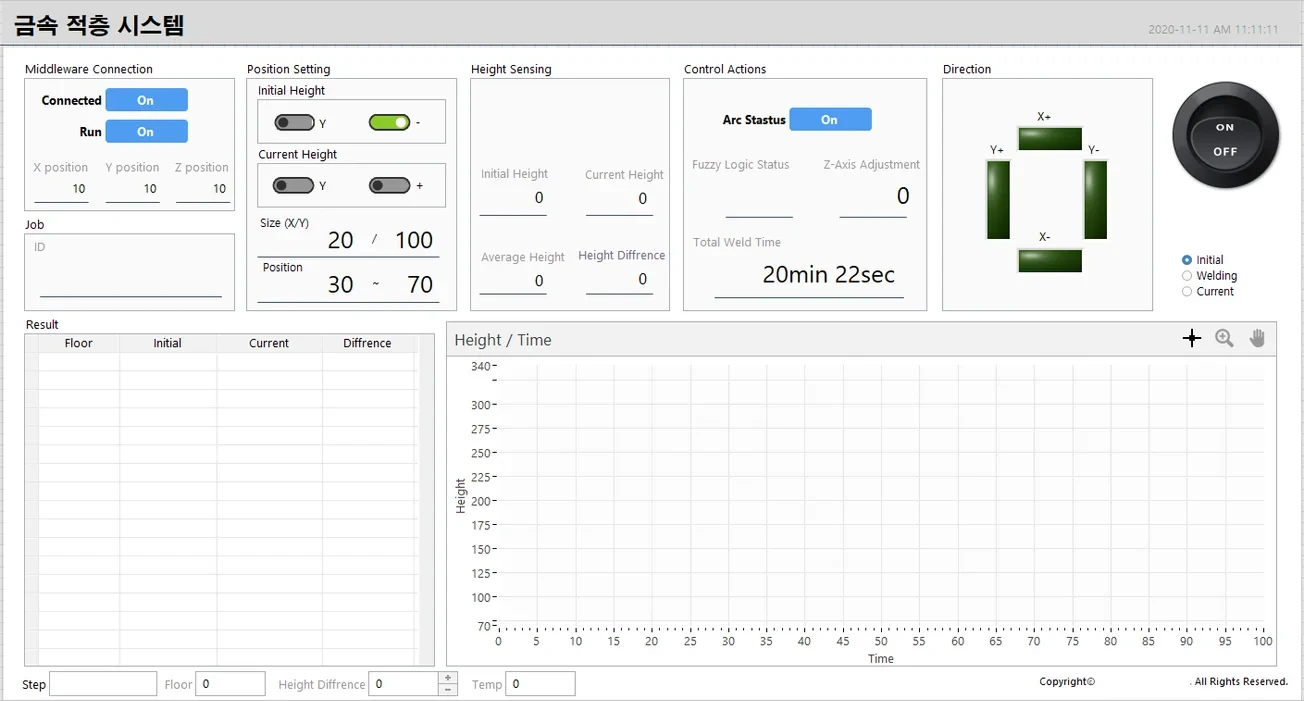Click the Y- direction indicator
The width and height of the screenshot is (1304, 701).
pyautogui.click(x=1095, y=199)
